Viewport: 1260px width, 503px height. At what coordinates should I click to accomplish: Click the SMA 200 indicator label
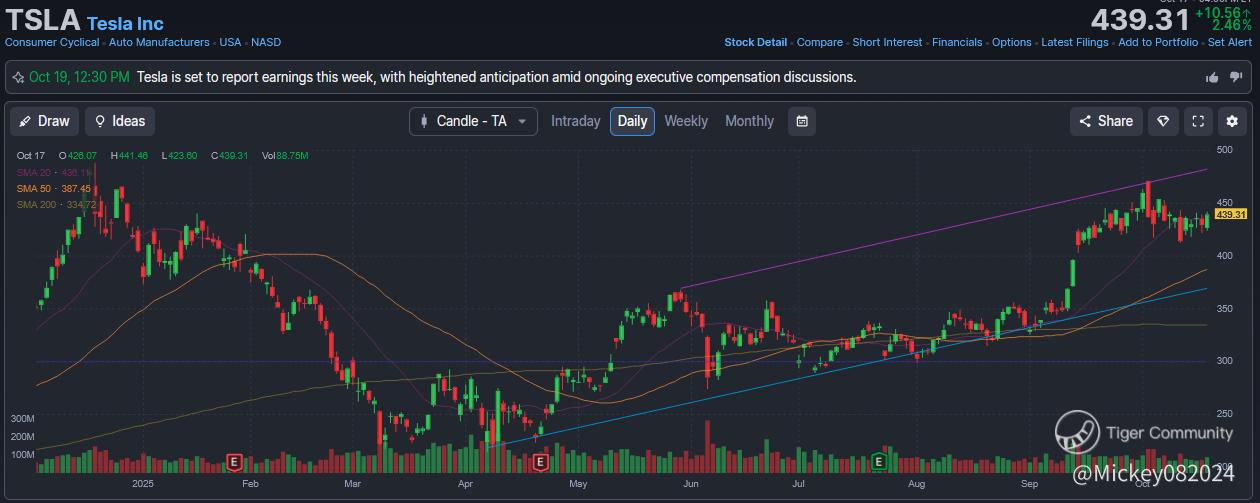click(x=58, y=205)
